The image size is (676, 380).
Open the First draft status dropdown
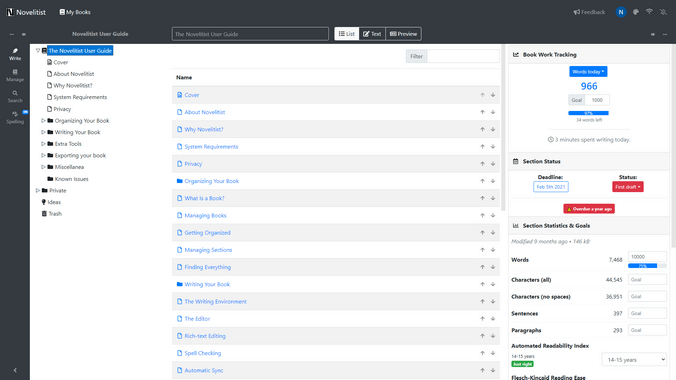tap(628, 187)
